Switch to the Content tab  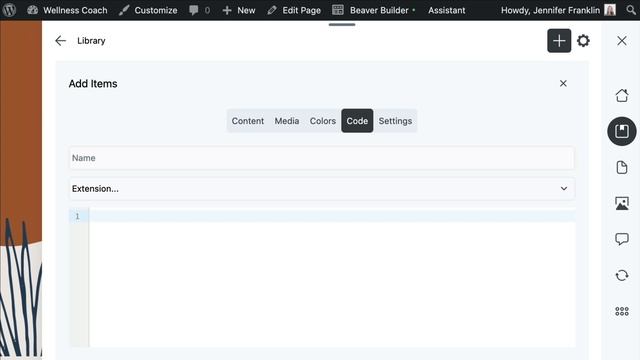pyautogui.click(x=248, y=121)
